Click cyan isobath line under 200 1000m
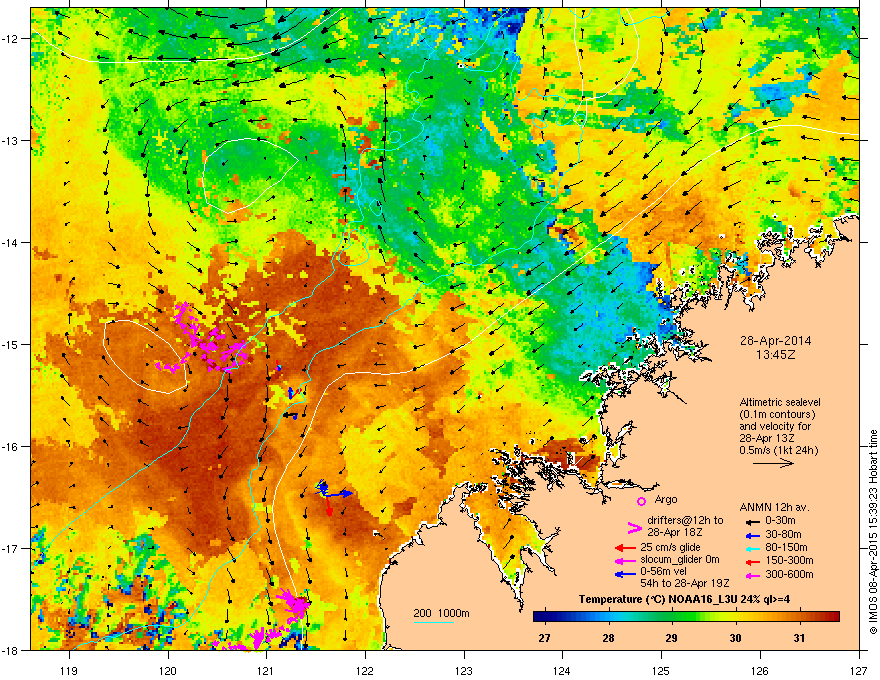The width and height of the screenshot is (880, 680). tap(434, 622)
